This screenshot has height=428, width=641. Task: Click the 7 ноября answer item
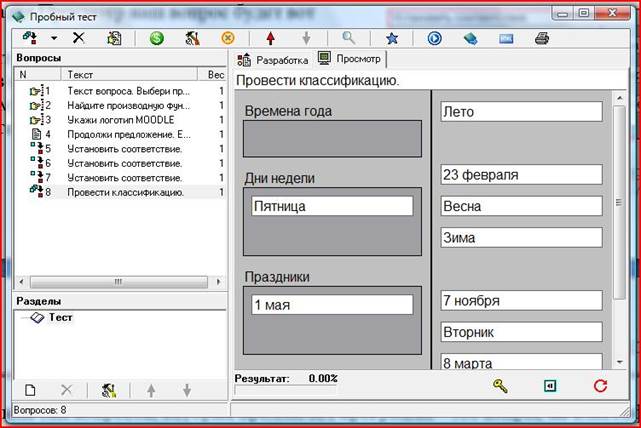522,300
